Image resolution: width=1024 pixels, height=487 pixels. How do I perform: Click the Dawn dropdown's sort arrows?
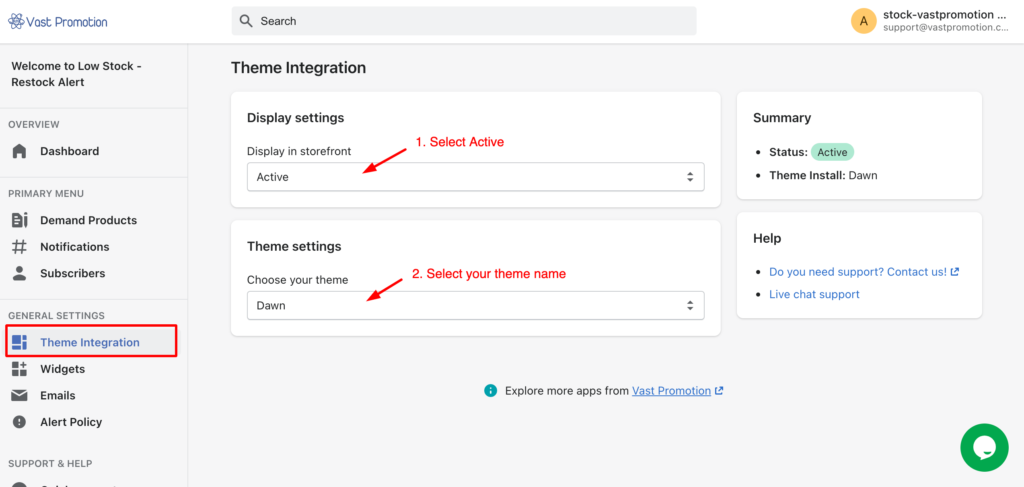(x=690, y=306)
